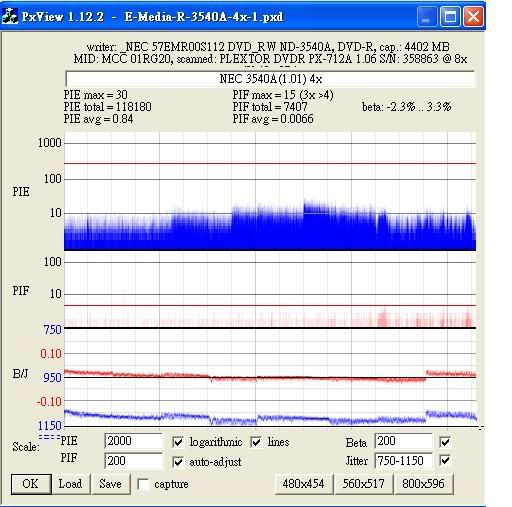Click the Beta scale input field

point(404,441)
